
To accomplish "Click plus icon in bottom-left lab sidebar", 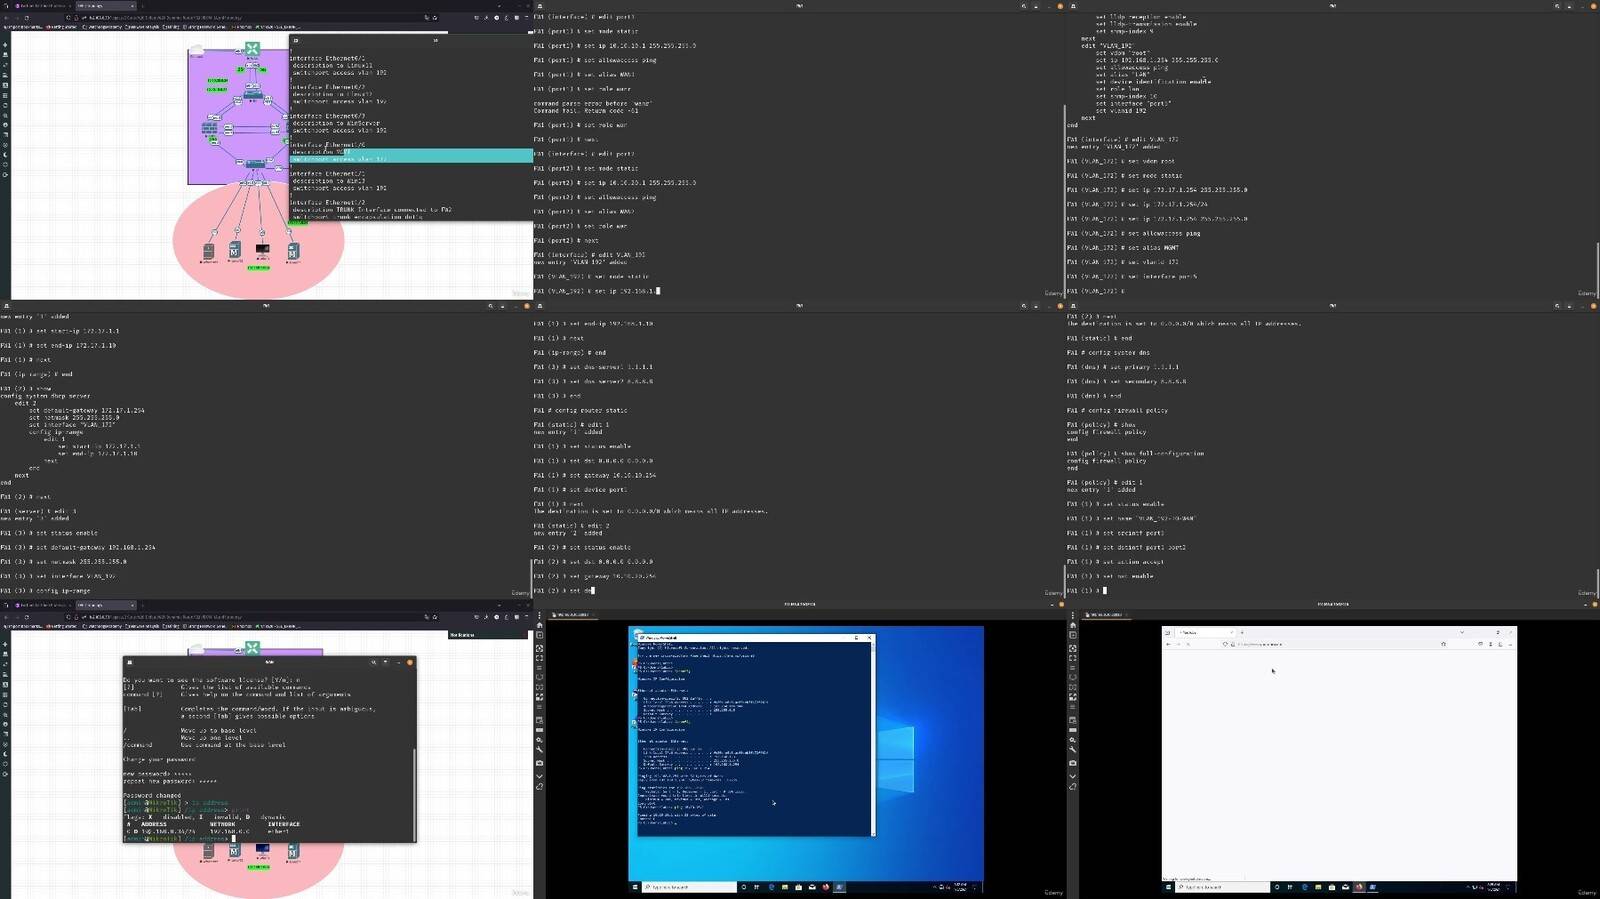I will [5, 645].
